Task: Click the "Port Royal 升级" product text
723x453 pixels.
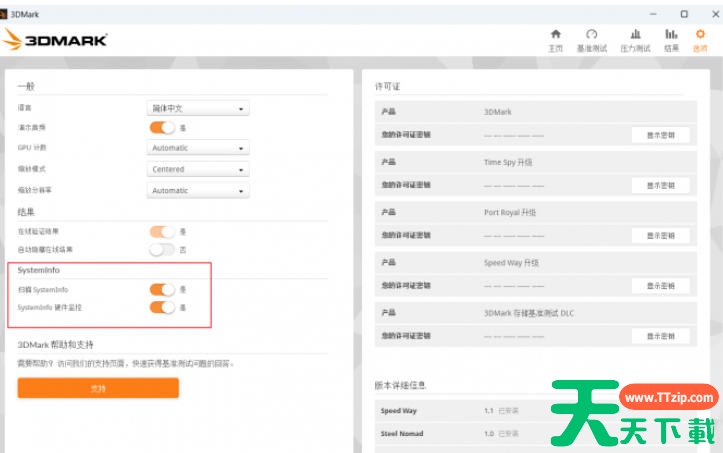Action: [x=510, y=213]
